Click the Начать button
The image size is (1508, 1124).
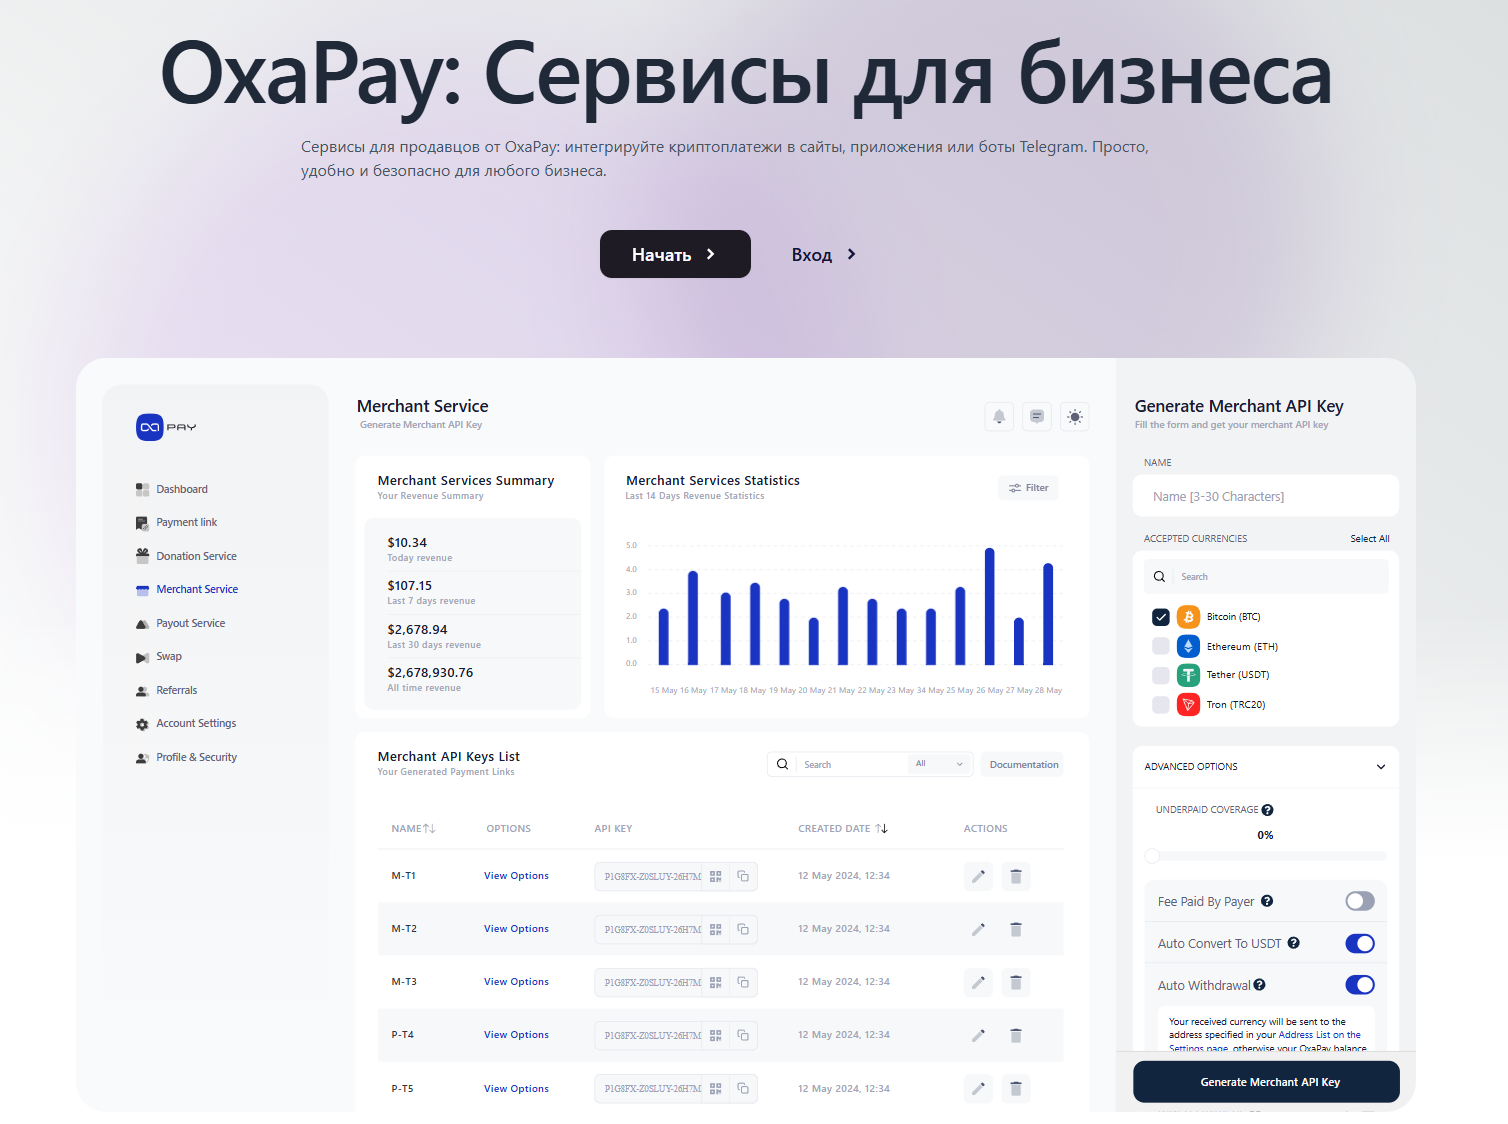(675, 254)
